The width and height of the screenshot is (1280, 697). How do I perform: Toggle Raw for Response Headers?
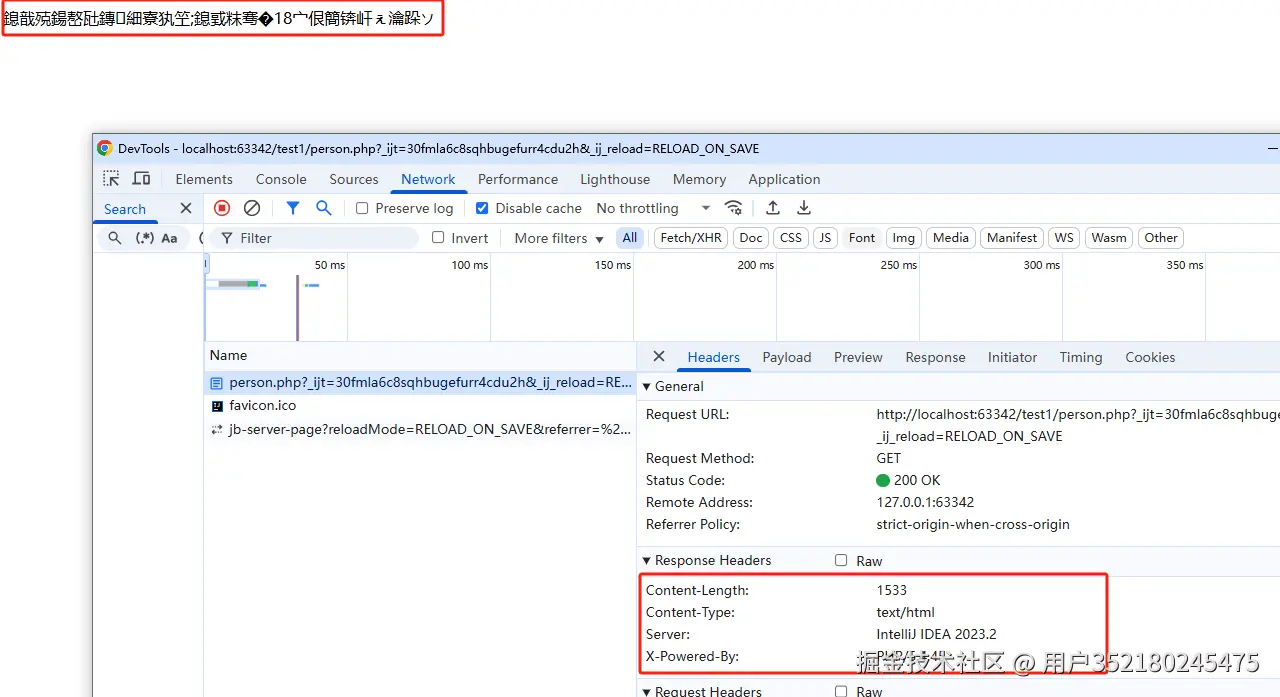point(841,561)
